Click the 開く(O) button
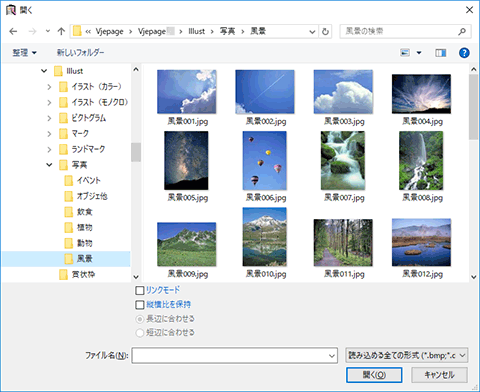 tap(374, 375)
